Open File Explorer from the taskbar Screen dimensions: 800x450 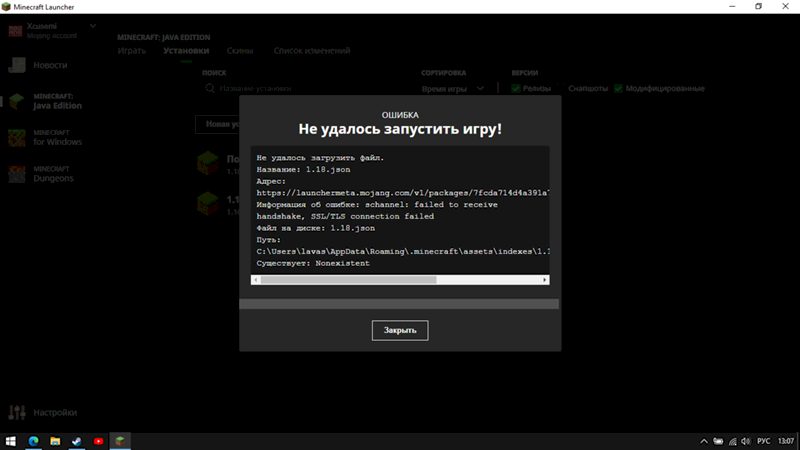click(x=55, y=440)
